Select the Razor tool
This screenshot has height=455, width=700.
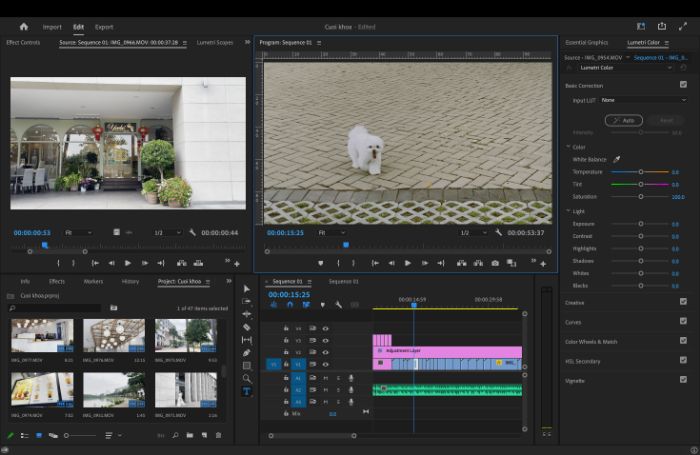tap(246, 327)
